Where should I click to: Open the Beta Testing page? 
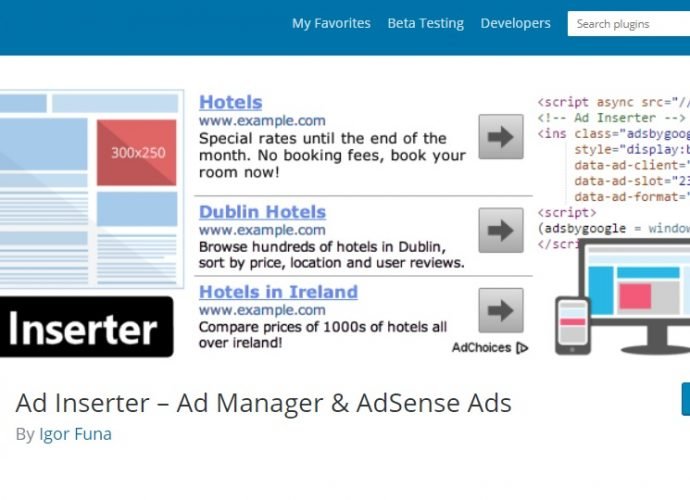[426, 23]
